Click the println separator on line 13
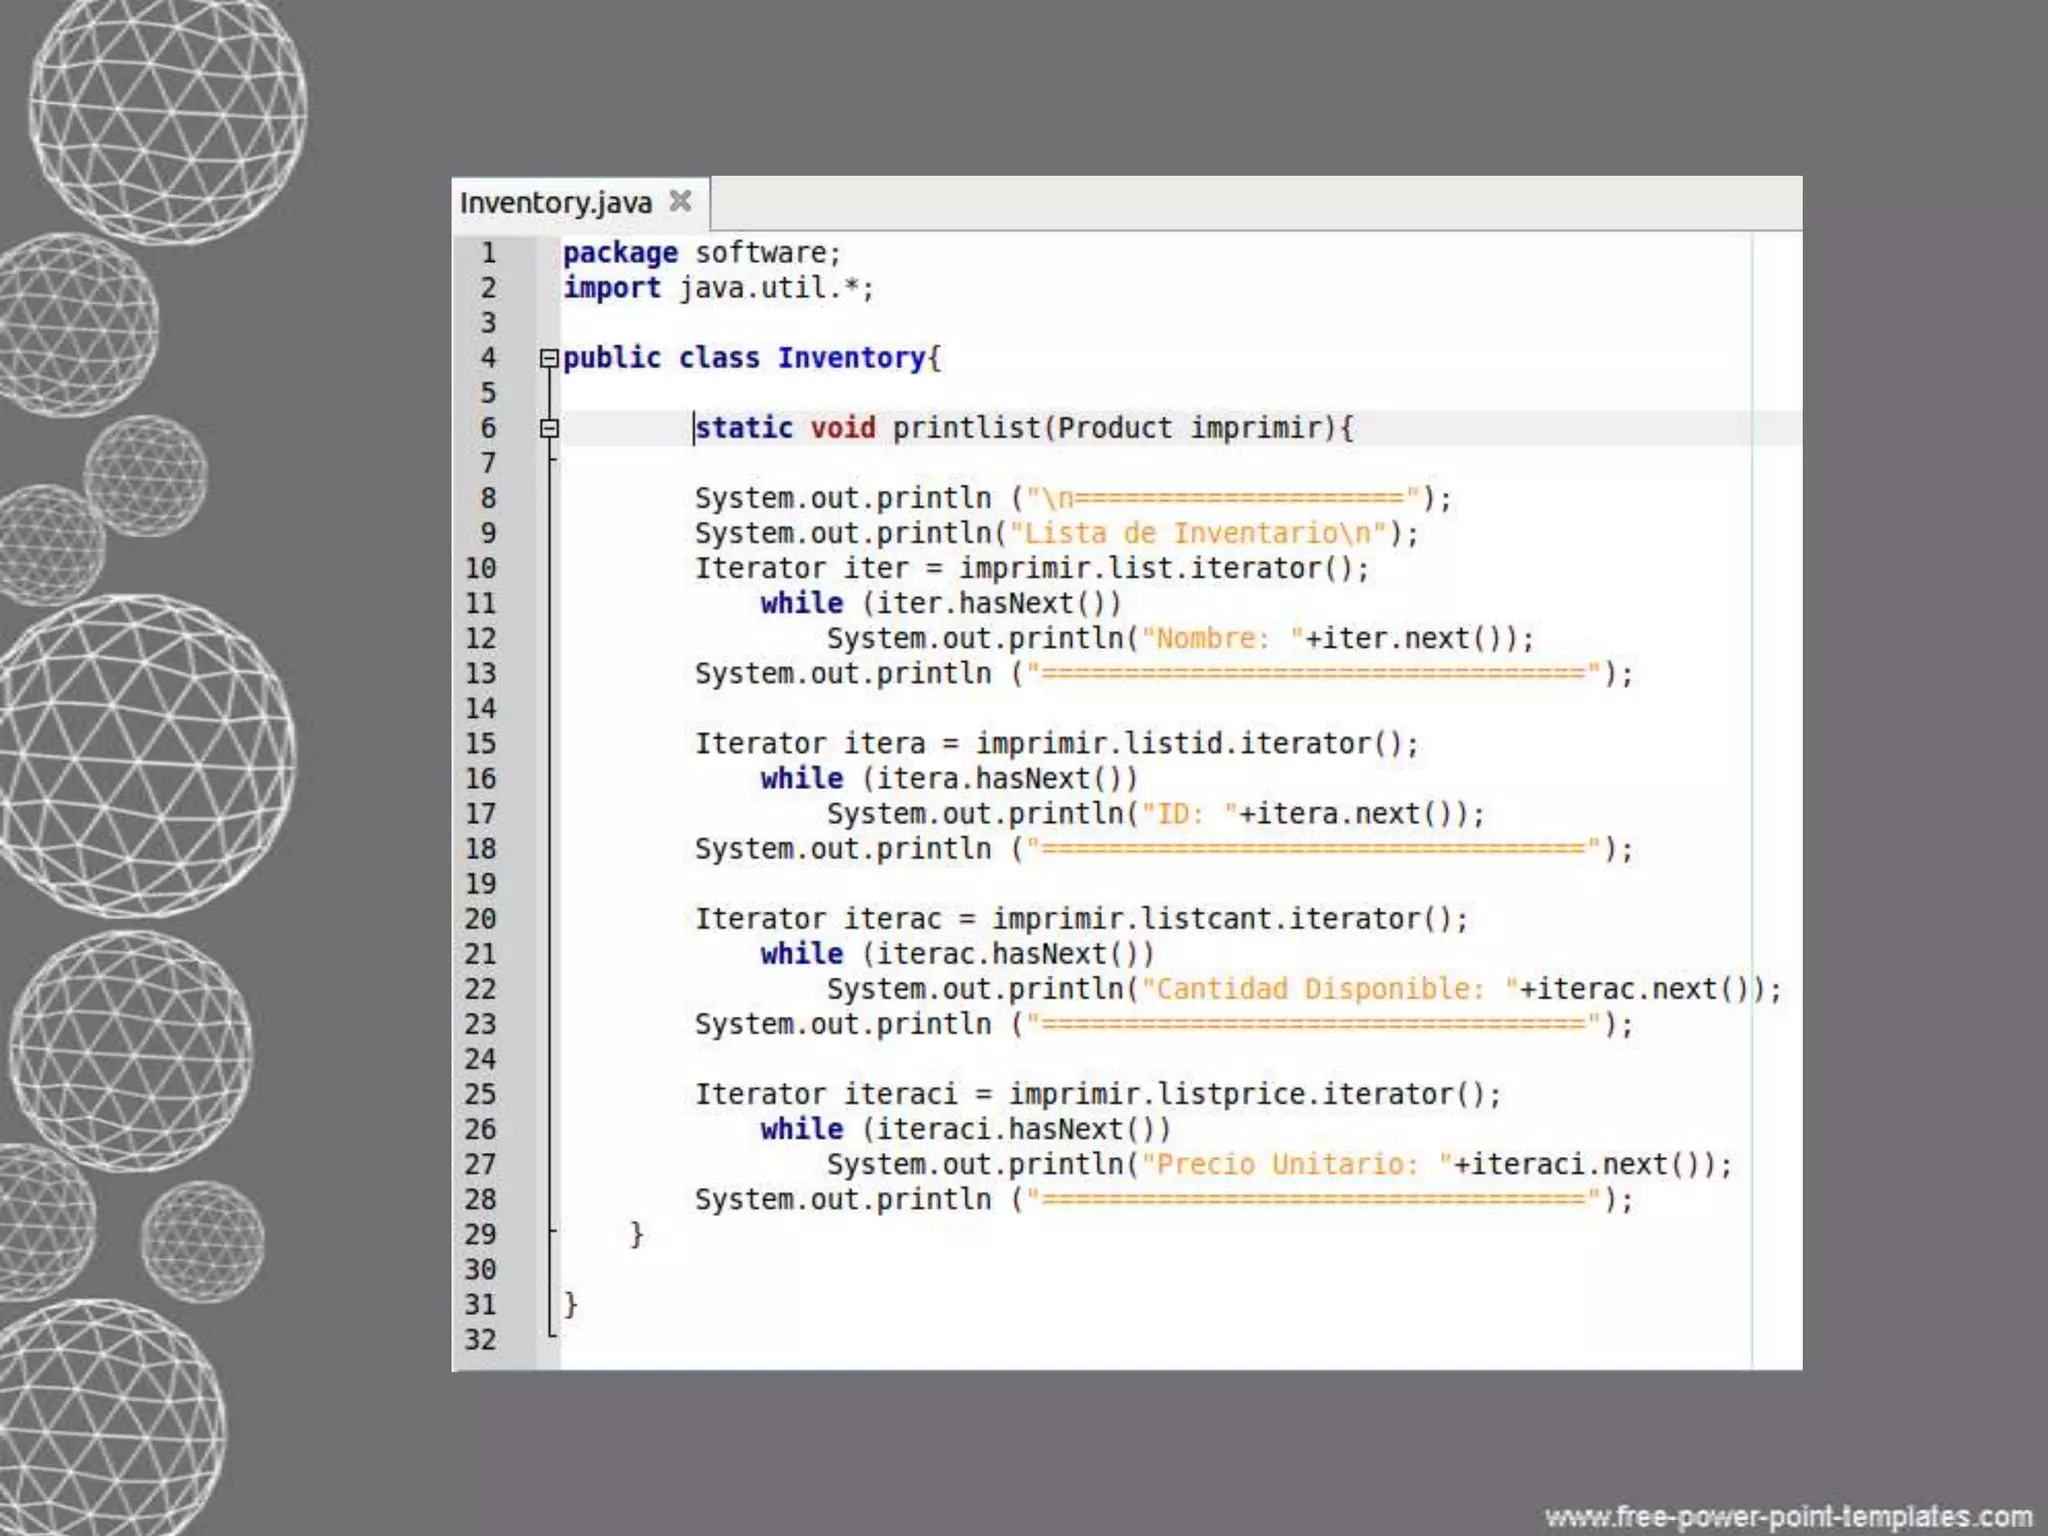Screen dimensions: 2048x1536 [x=1164, y=673]
